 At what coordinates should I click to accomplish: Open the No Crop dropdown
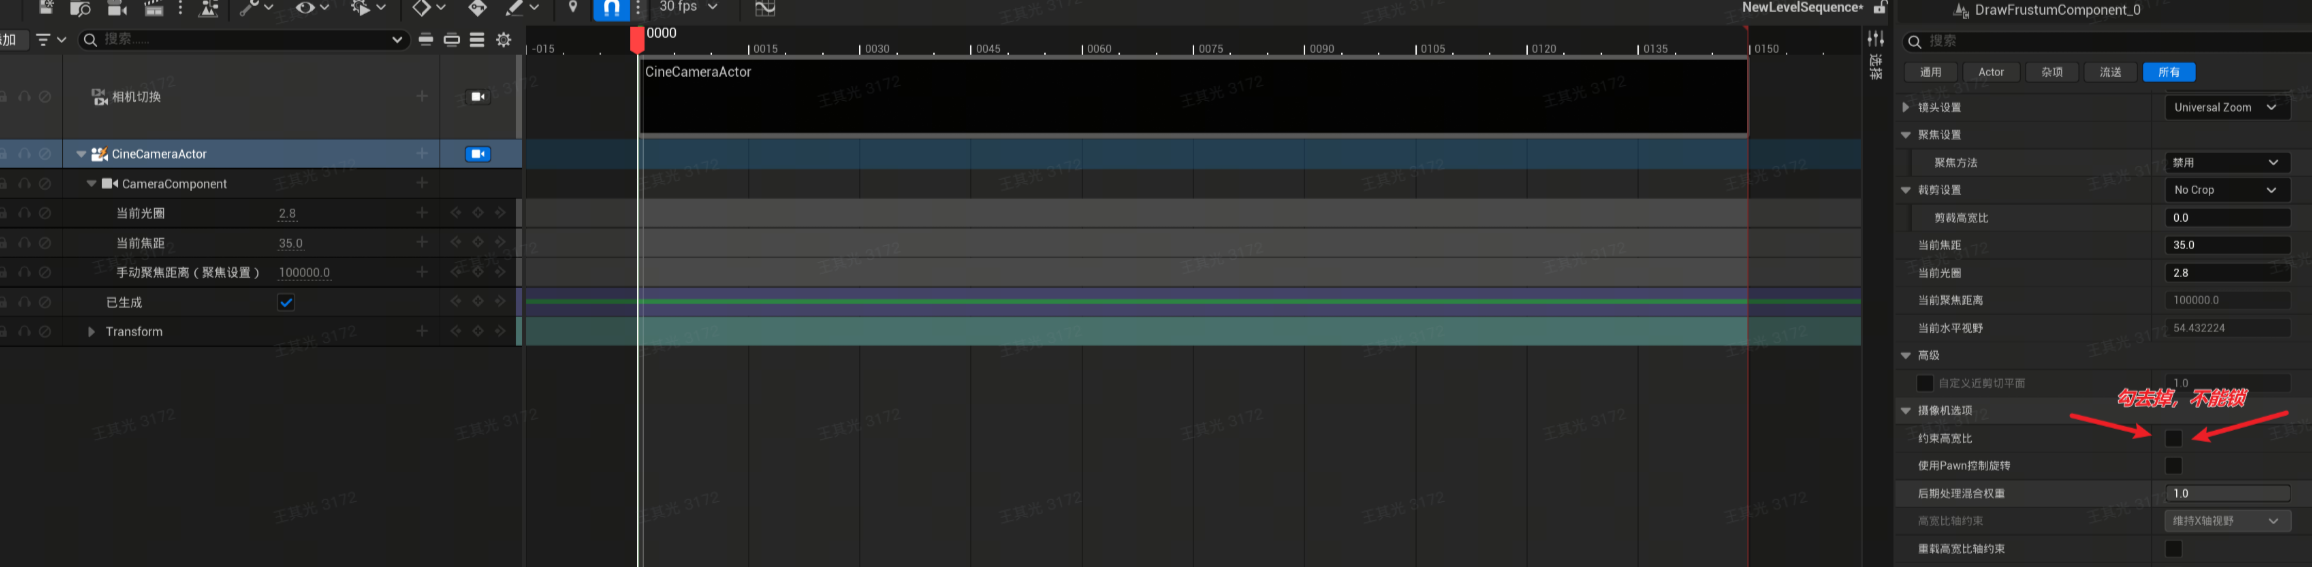coord(2225,190)
